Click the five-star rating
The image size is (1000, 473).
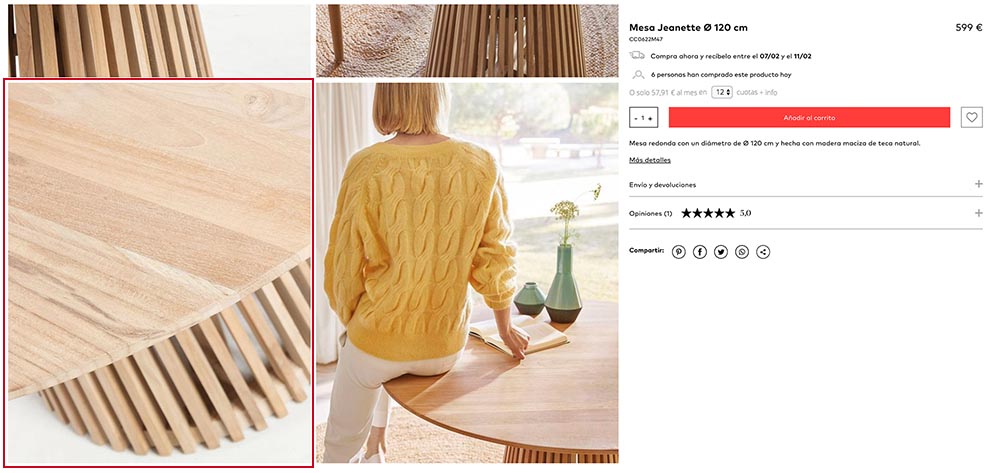click(x=708, y=213)
